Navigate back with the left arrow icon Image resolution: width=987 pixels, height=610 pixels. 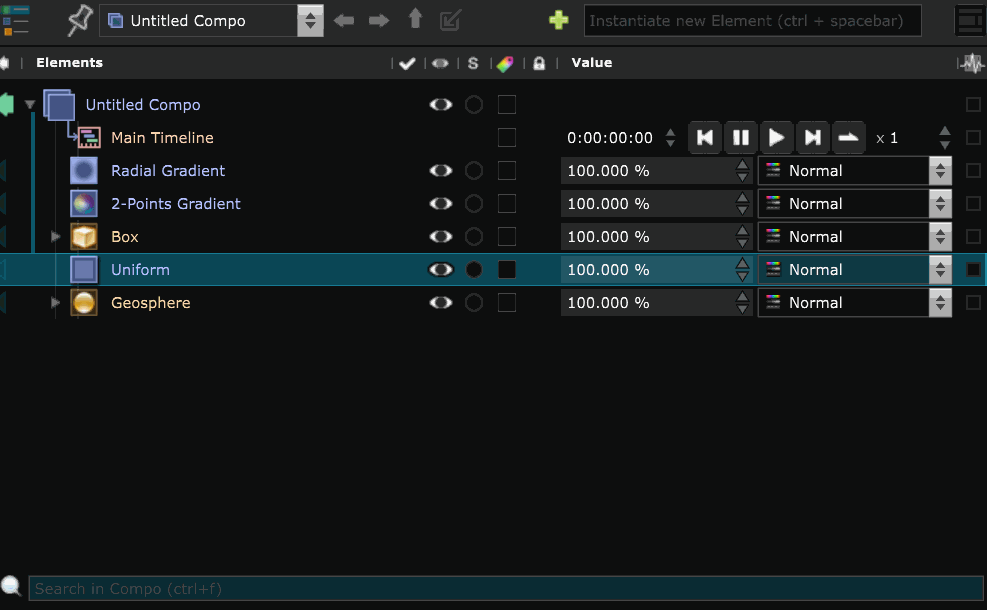pos(345,20)
